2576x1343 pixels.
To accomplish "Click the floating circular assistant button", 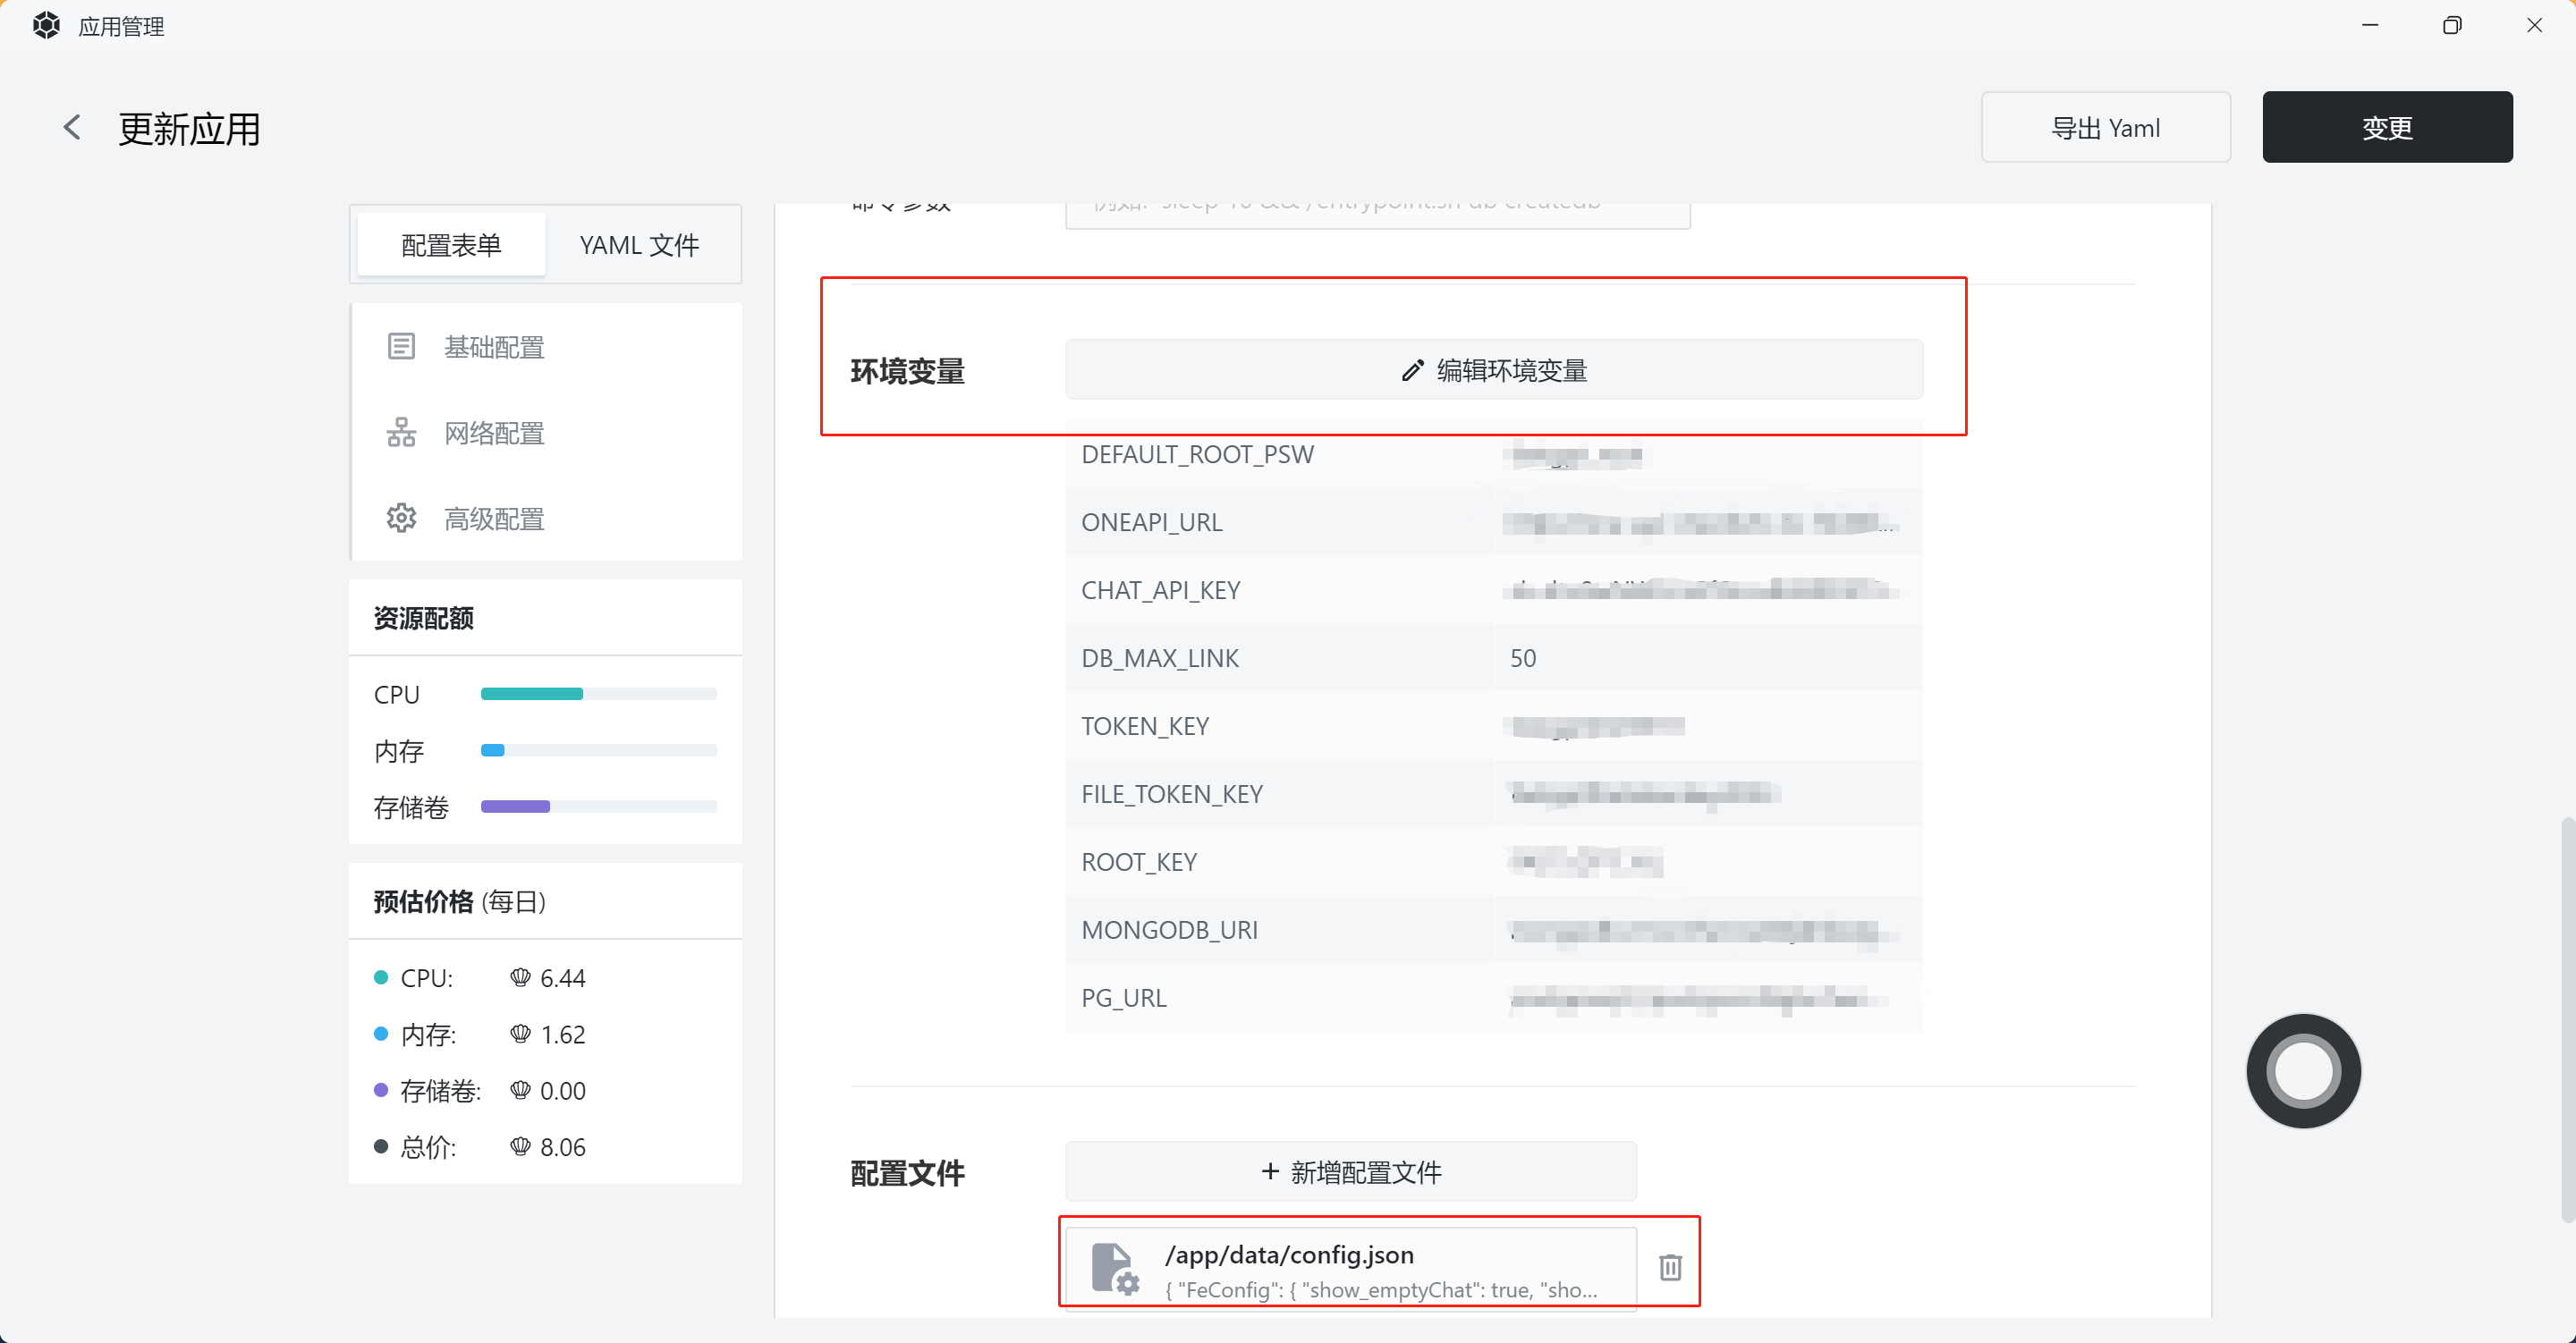I will pyautogui.click(x=2302, y=1071).
